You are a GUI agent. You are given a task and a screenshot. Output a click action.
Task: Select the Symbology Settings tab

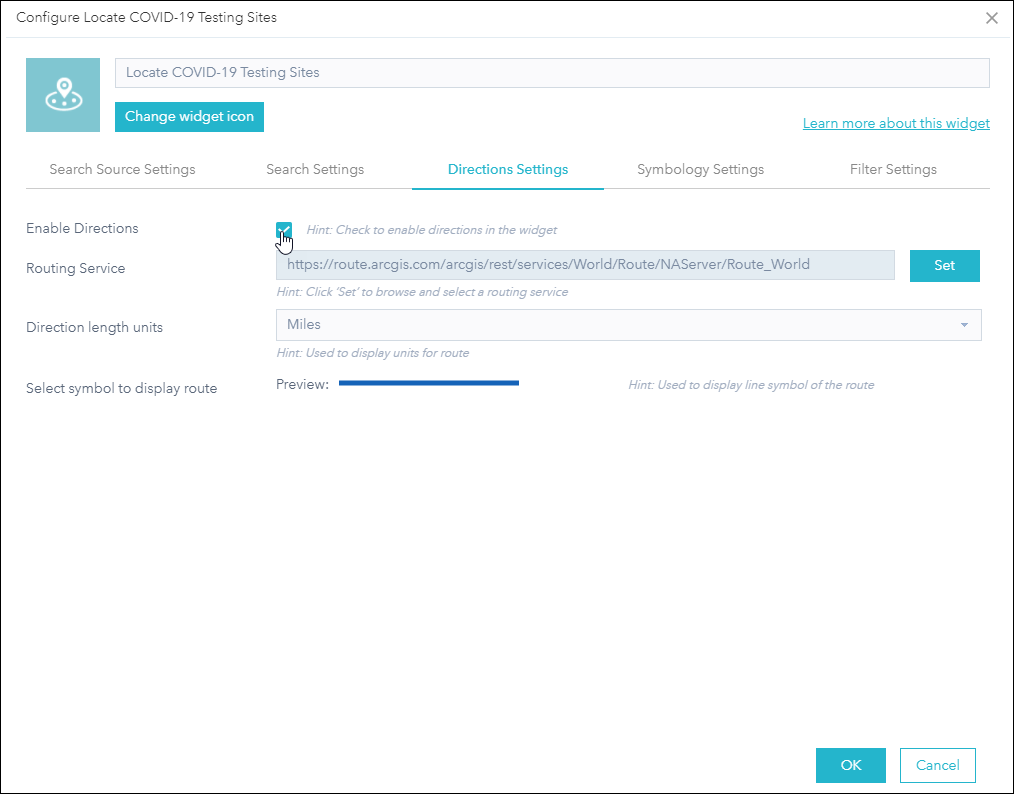pyautogui.click(x=700, y=169)
